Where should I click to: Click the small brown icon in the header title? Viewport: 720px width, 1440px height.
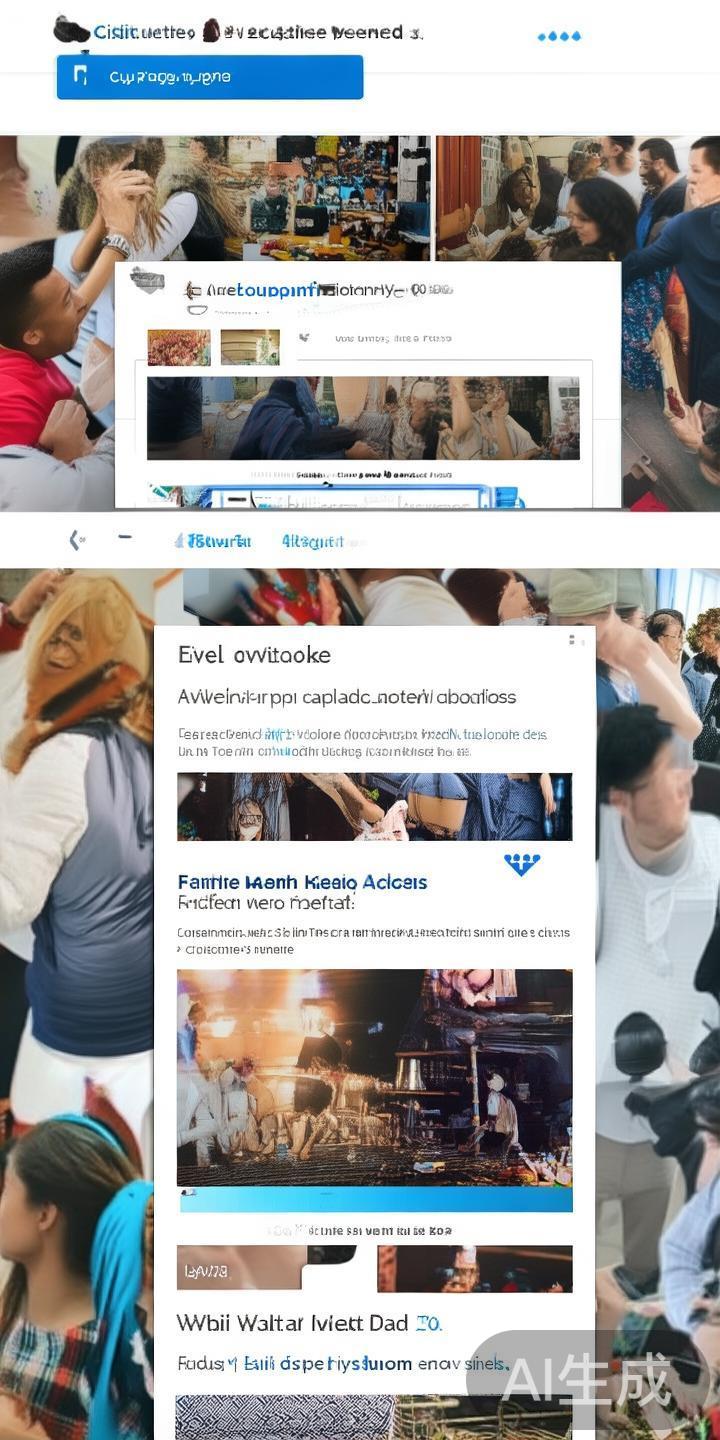(211, 31)
